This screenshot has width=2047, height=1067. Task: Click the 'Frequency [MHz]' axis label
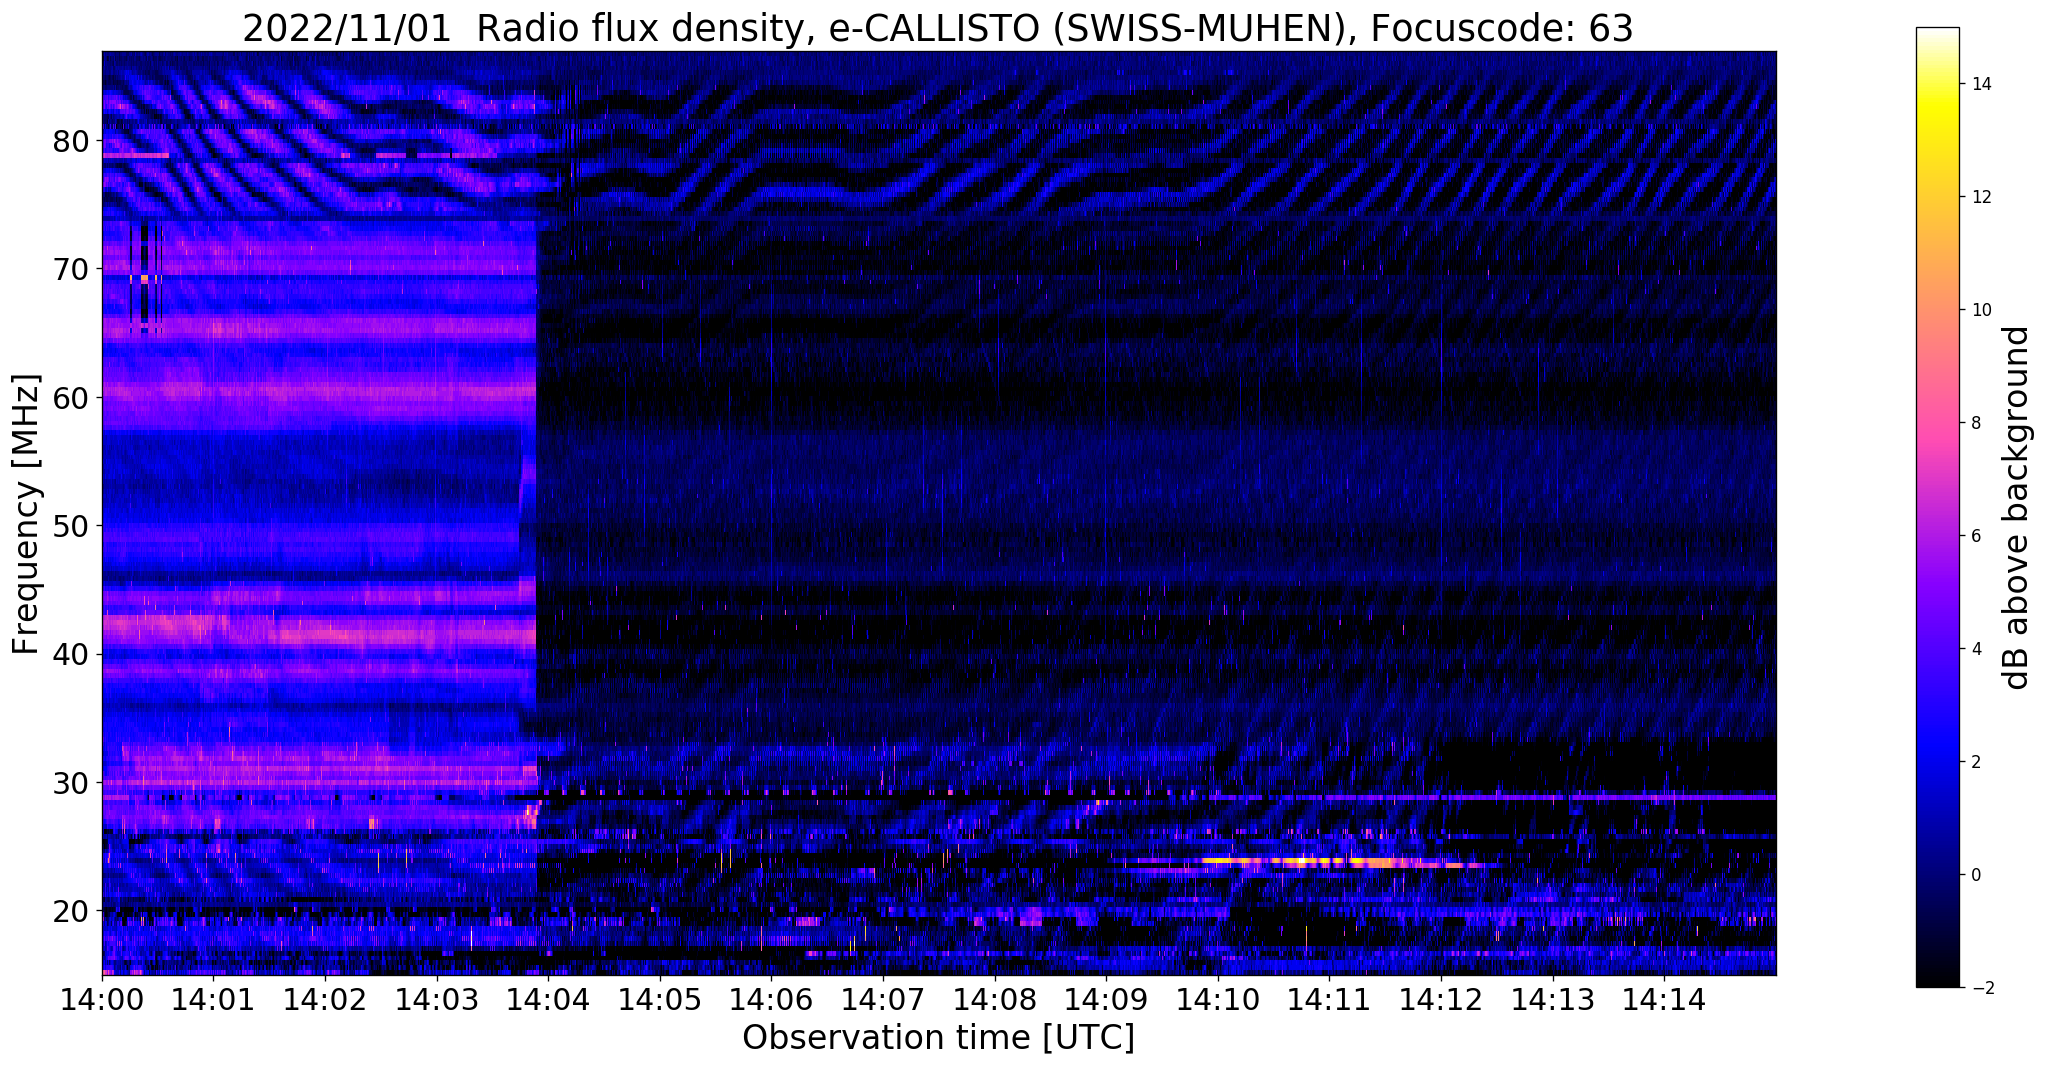26,514
